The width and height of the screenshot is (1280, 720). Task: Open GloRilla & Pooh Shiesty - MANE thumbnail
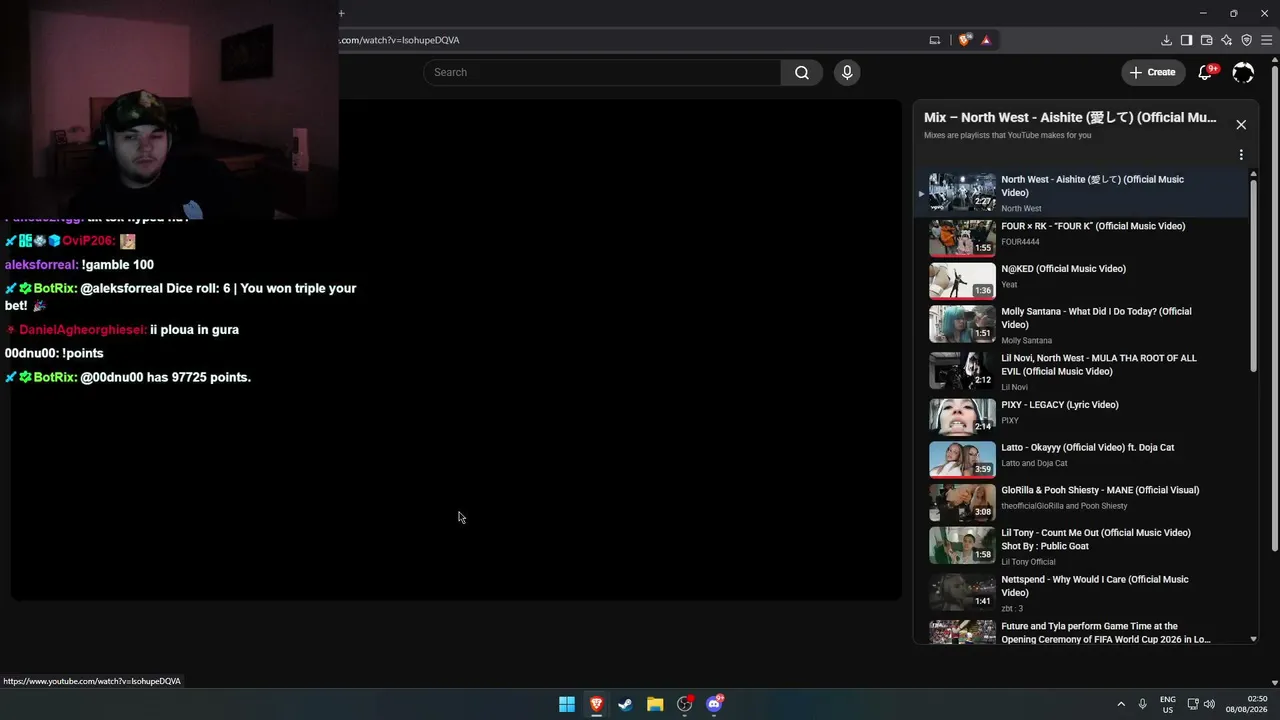click(962, 502)
